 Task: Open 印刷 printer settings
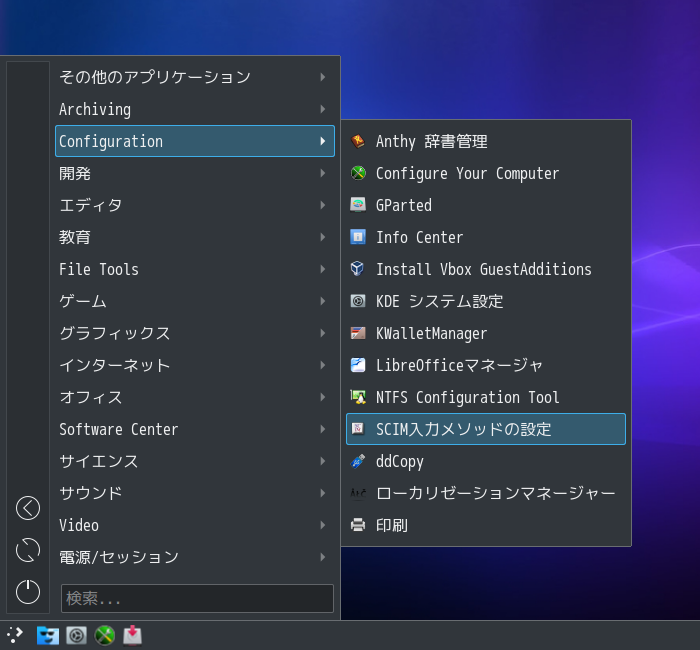486,525
